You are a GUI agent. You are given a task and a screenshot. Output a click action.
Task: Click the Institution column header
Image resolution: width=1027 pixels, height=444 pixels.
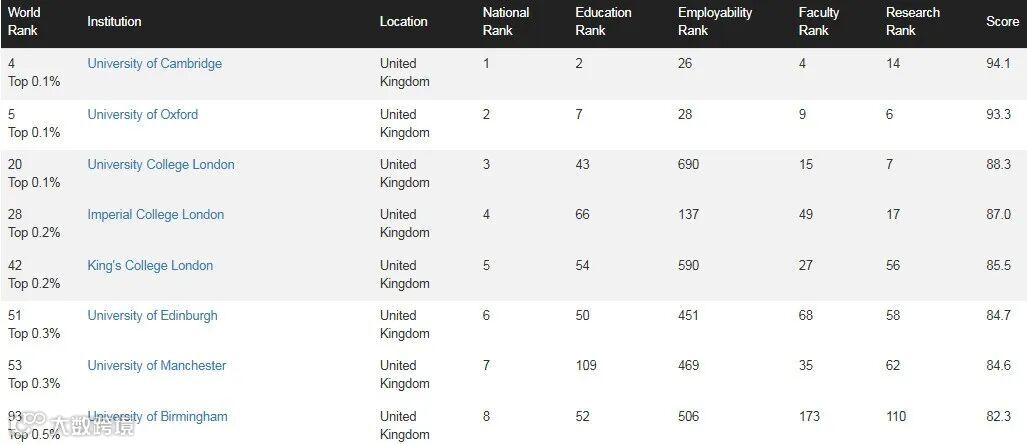coord(114,21)
